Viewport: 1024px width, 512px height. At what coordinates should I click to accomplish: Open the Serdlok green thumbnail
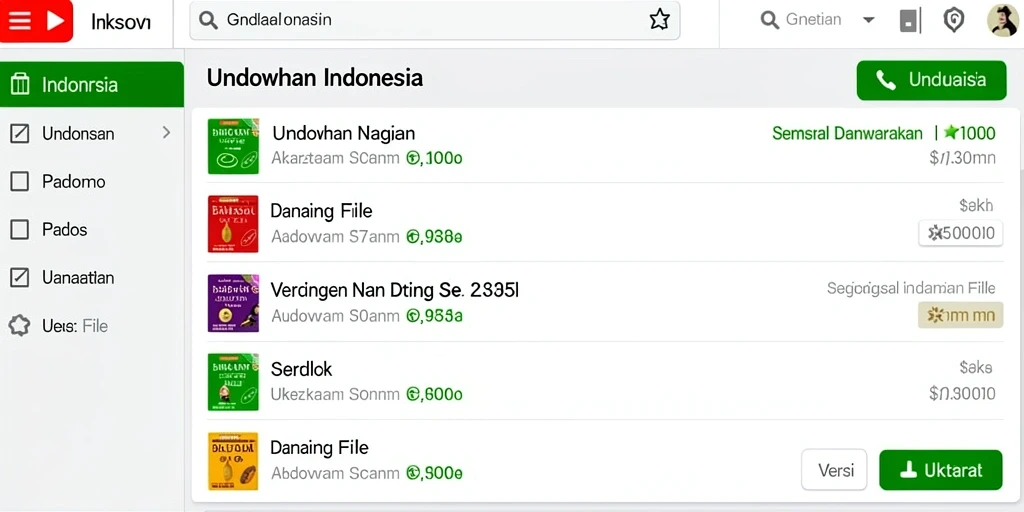coord(233,382)
